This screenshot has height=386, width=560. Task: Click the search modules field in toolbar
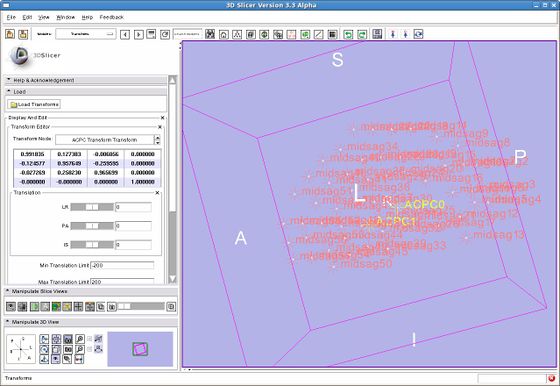(x=188, y=34)
